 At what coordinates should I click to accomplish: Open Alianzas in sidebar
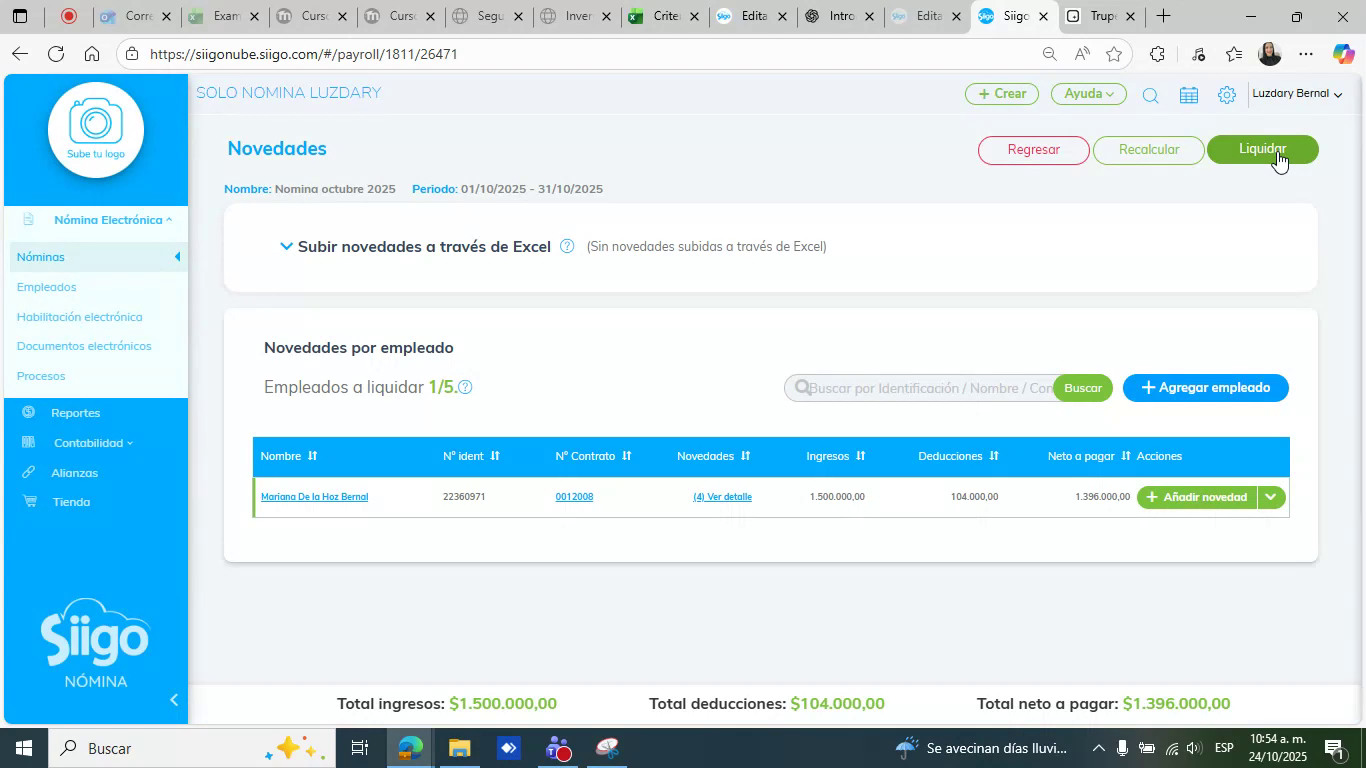[x=74, y=473]
